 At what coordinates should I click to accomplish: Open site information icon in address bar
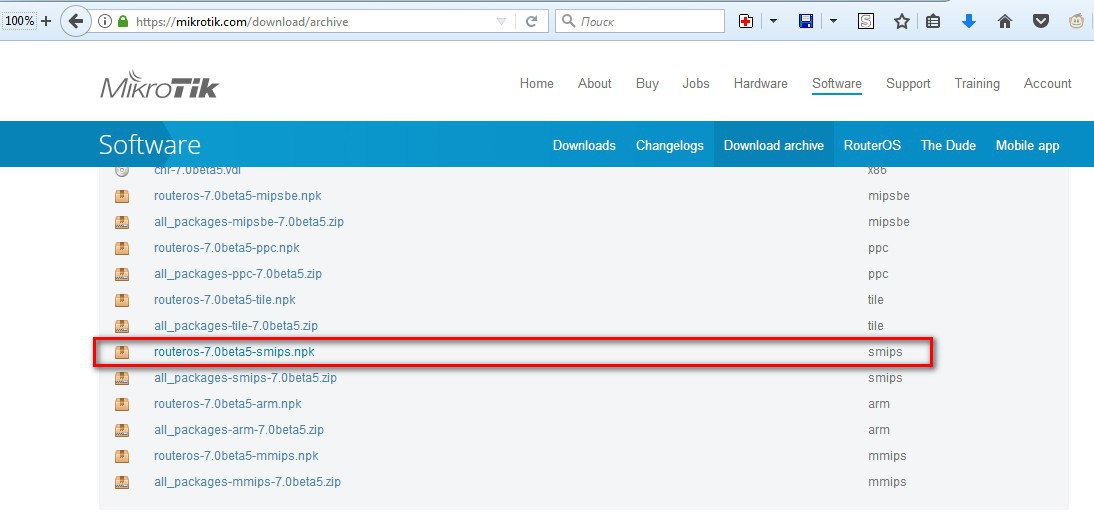tap(105, 22)
